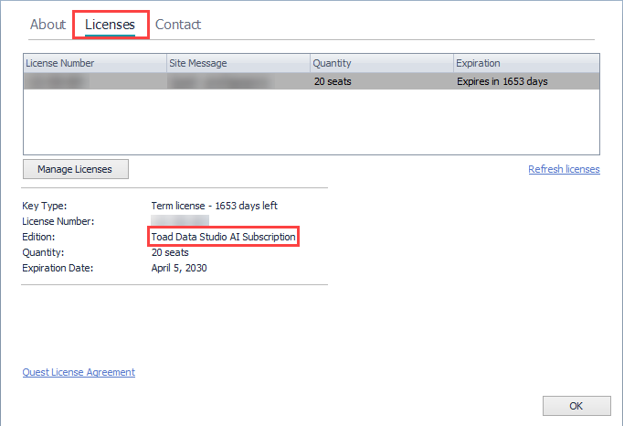Screen dimensions: 623x426
Task: Click the 'License Number:' label in details
Action: (x=58, y=221)
